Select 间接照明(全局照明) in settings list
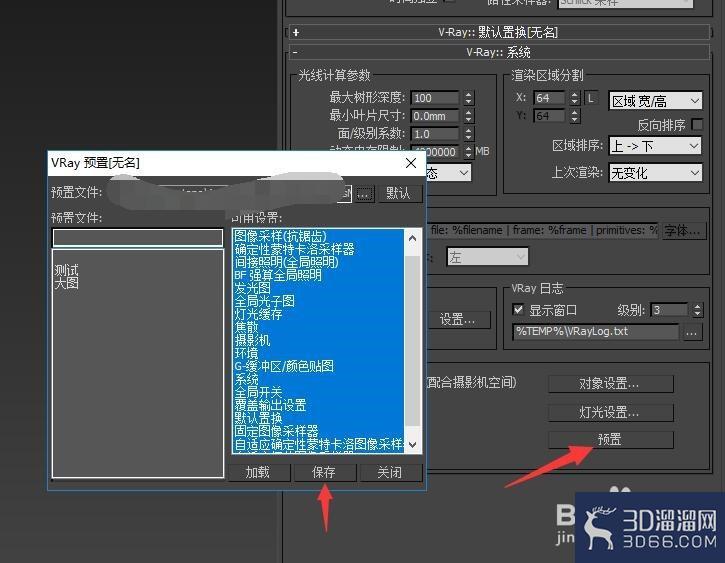The height and width of the screenshot is (563, 725). 287,262
